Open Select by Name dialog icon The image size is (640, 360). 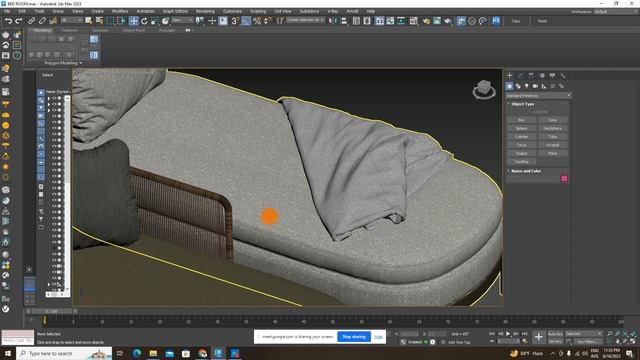click(99, 21)
